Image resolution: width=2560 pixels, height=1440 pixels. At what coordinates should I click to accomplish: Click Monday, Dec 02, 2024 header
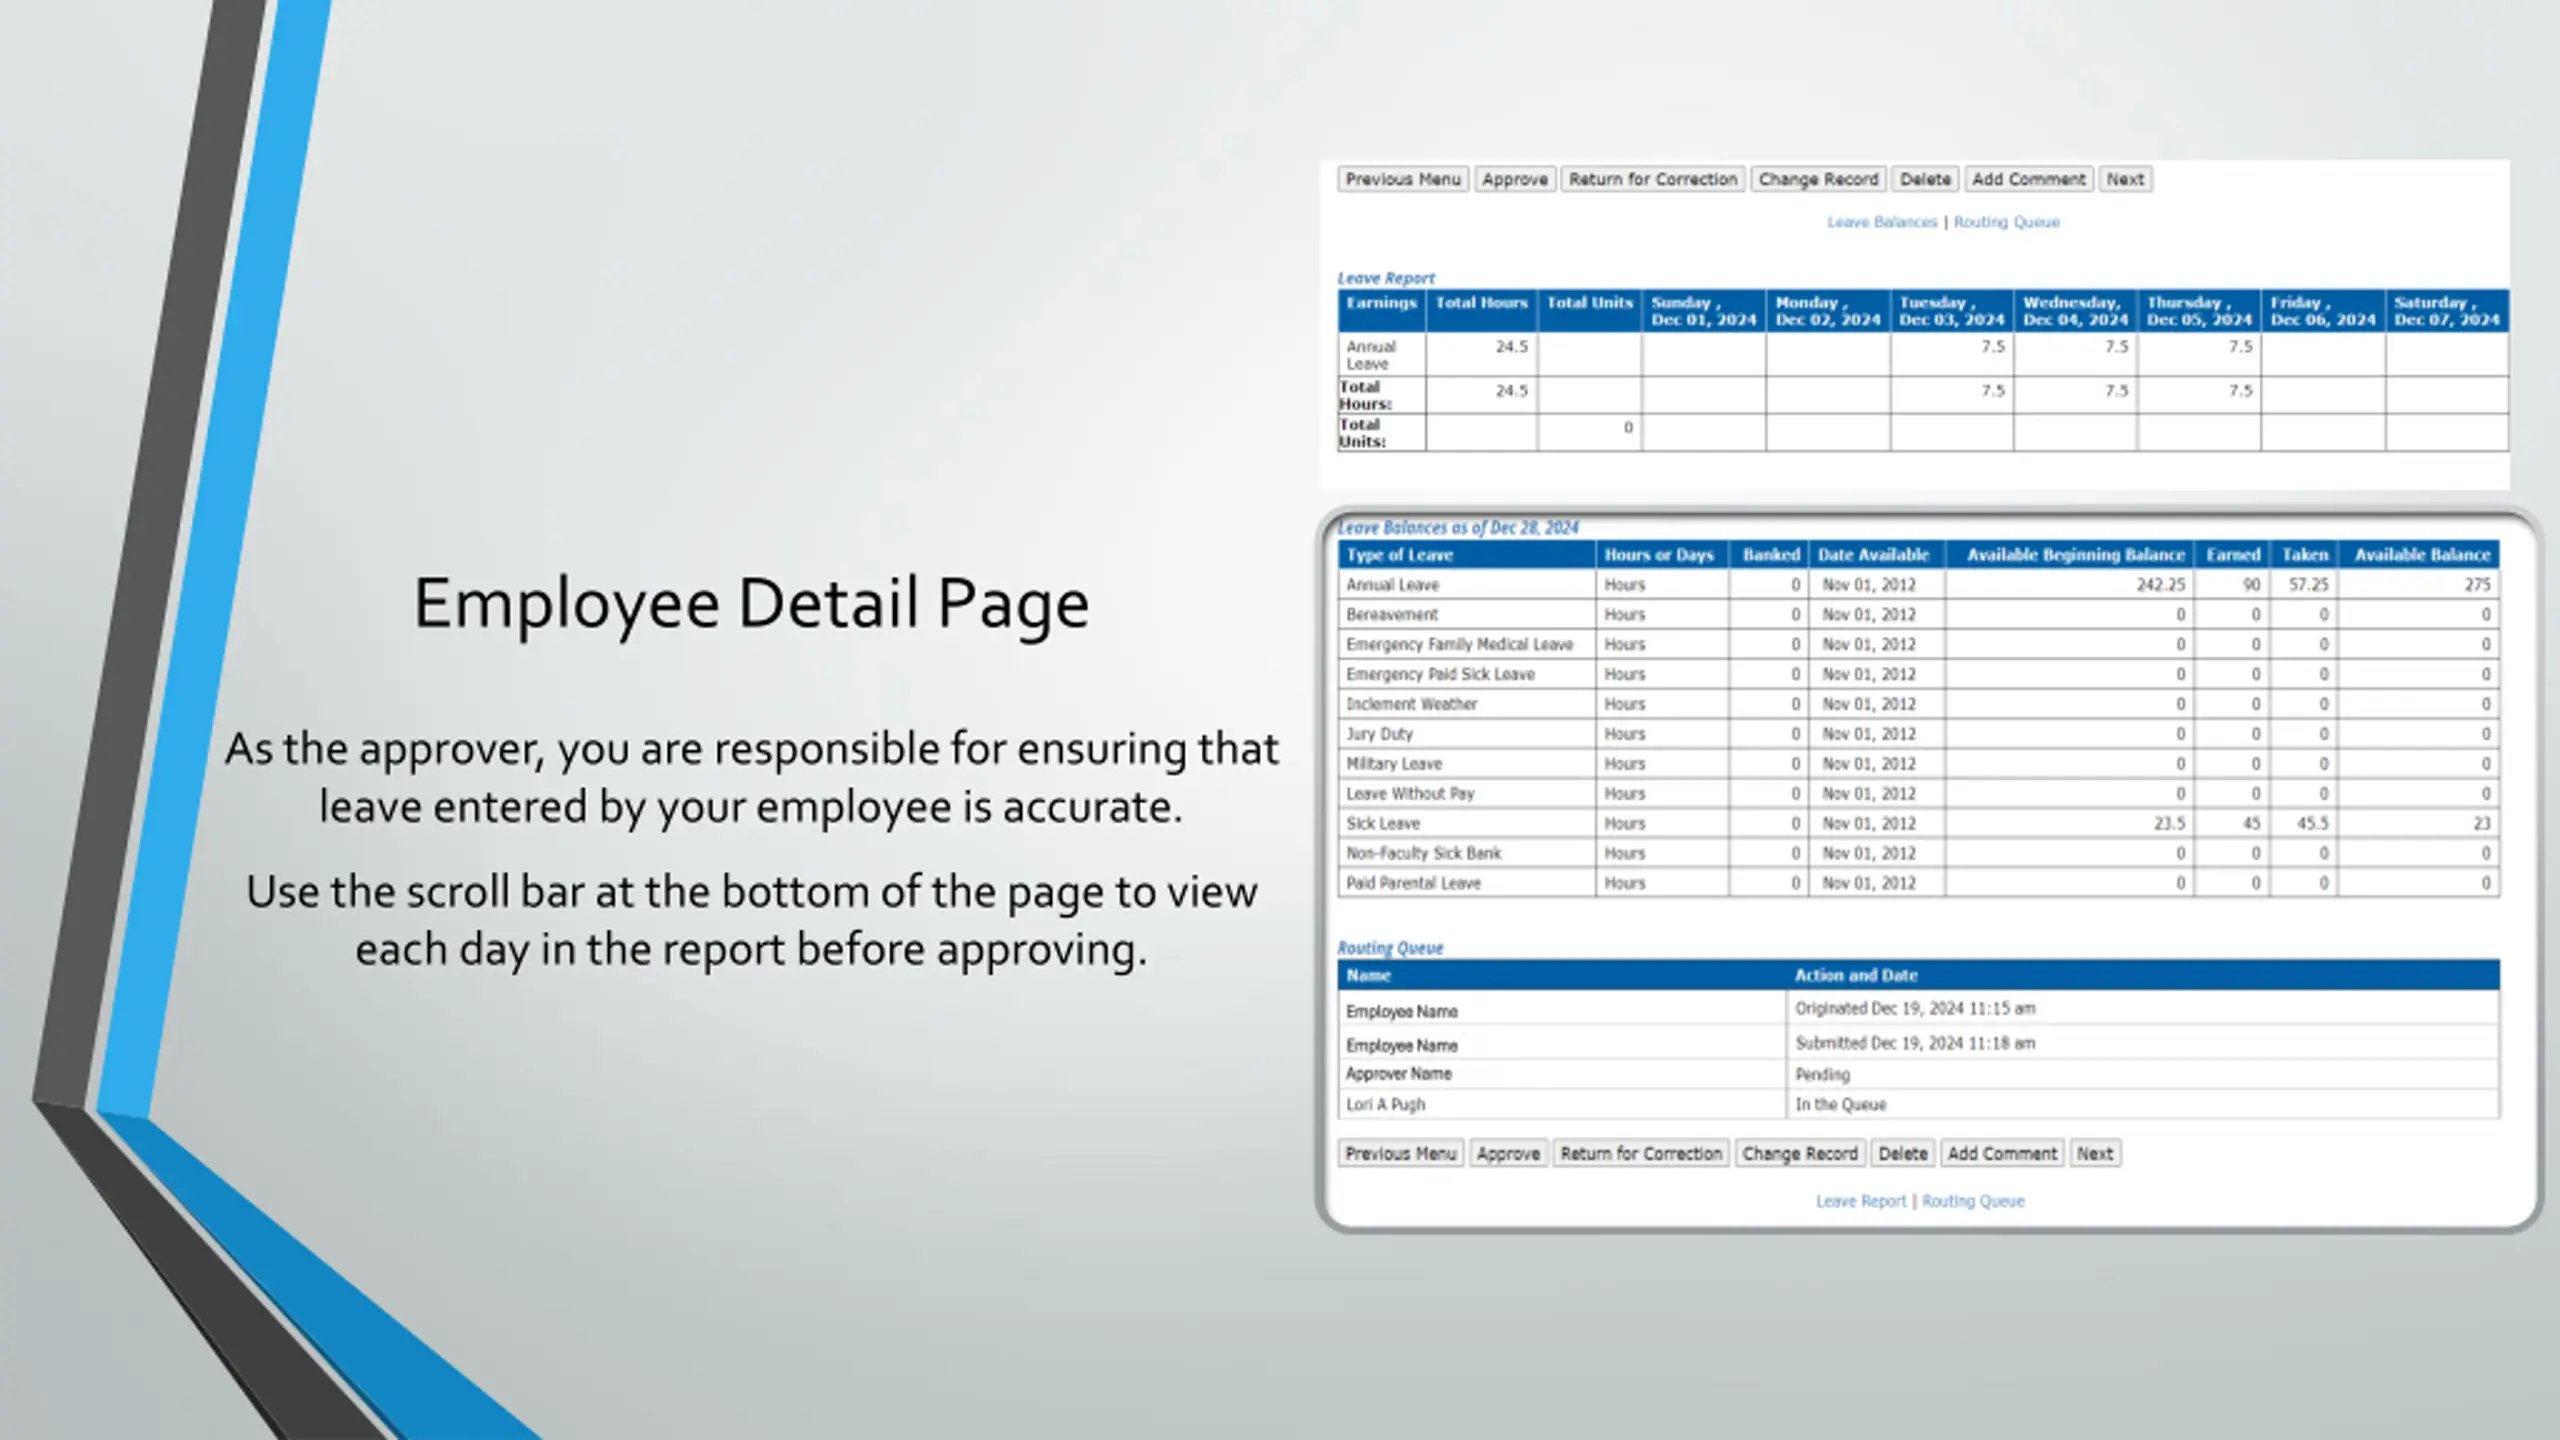pos(1828,311)
